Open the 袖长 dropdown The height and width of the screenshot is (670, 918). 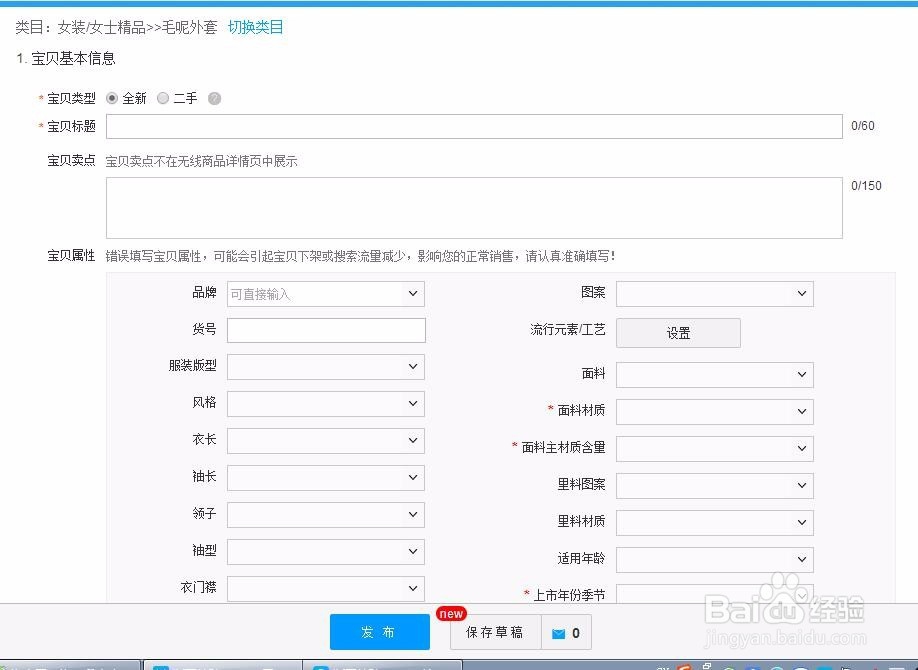click(x=326, y=478)
